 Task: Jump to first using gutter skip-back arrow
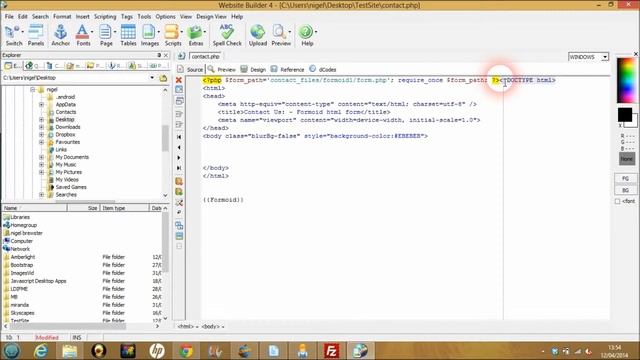click(179, 137)
